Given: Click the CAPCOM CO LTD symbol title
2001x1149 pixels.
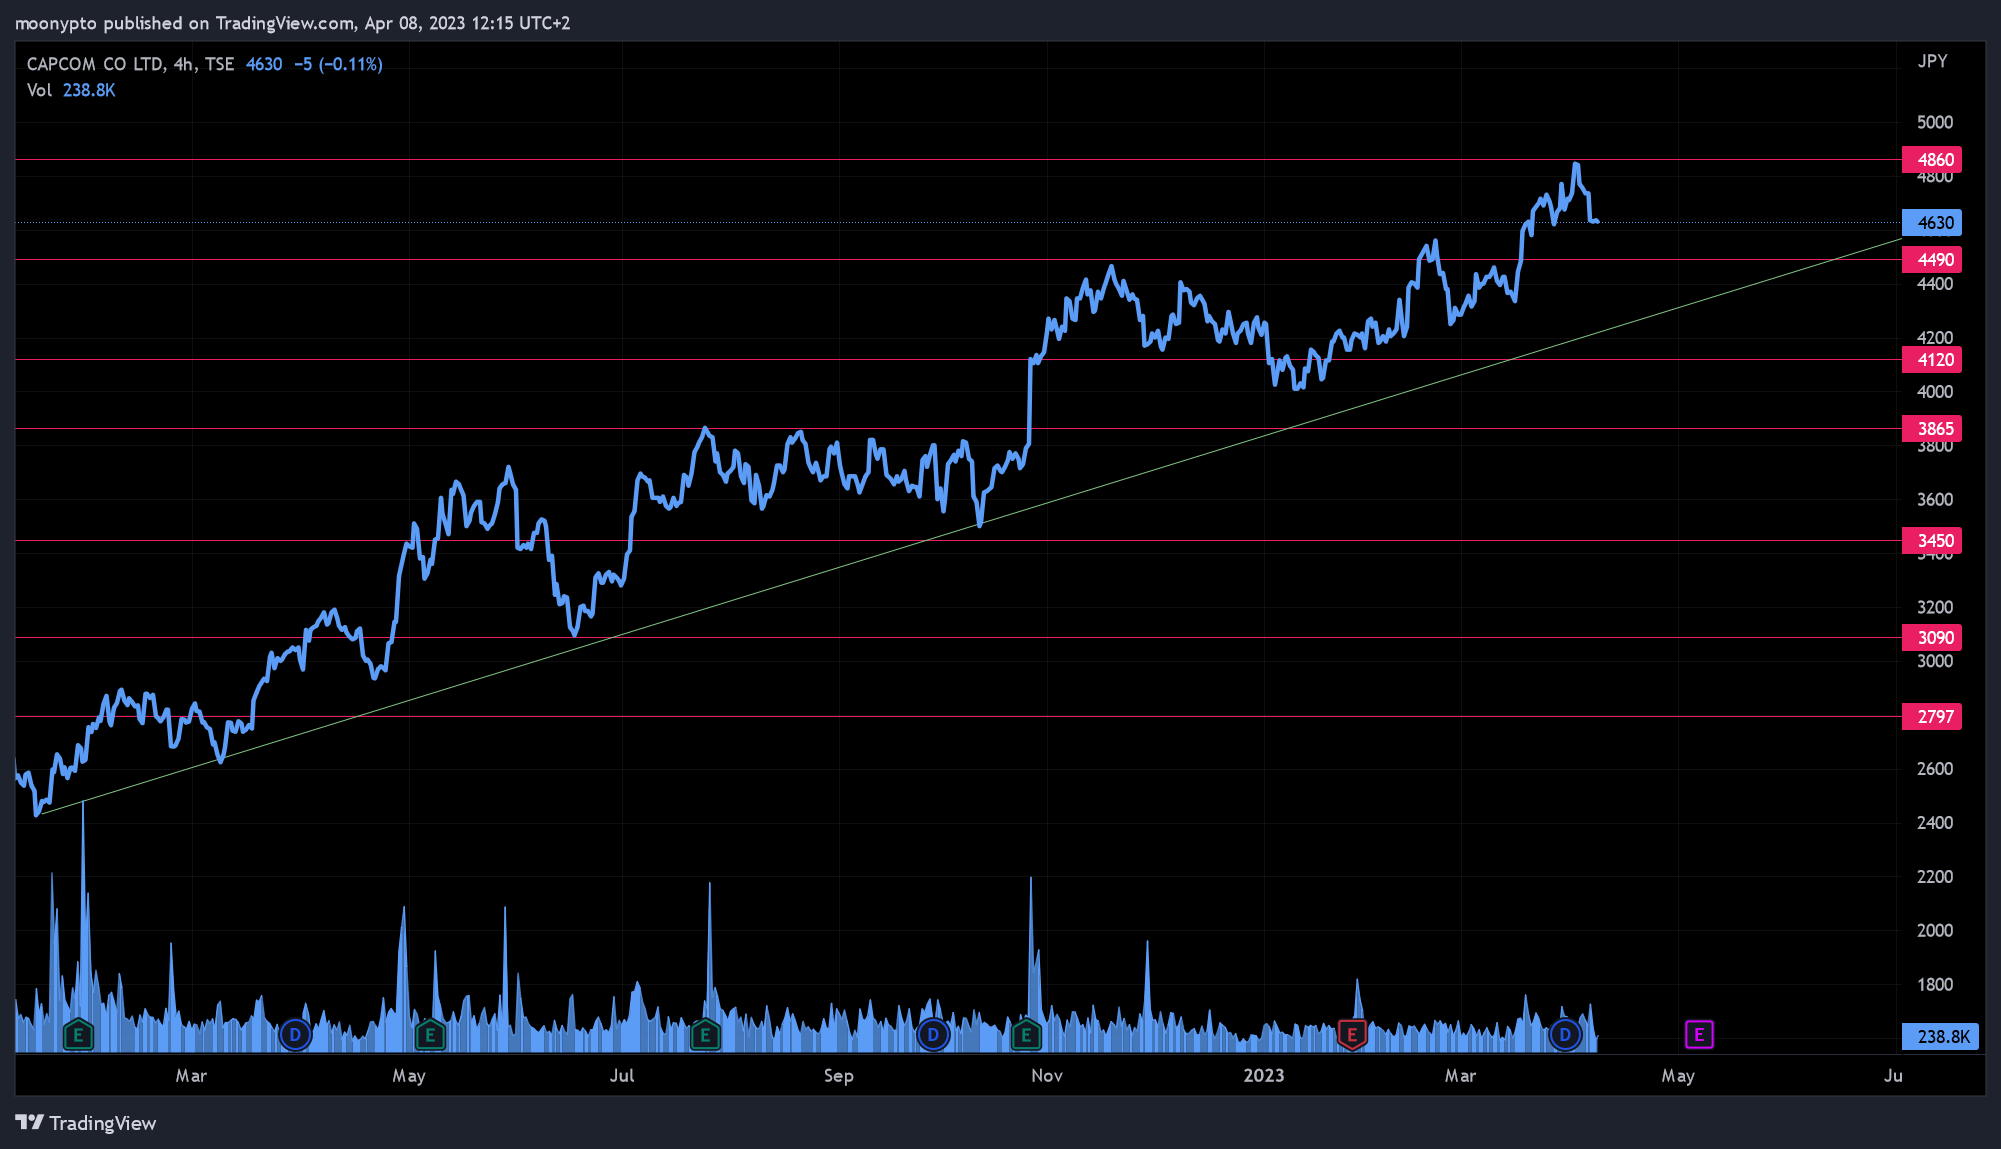Looking at the screenshot, I should pos(95,64).
